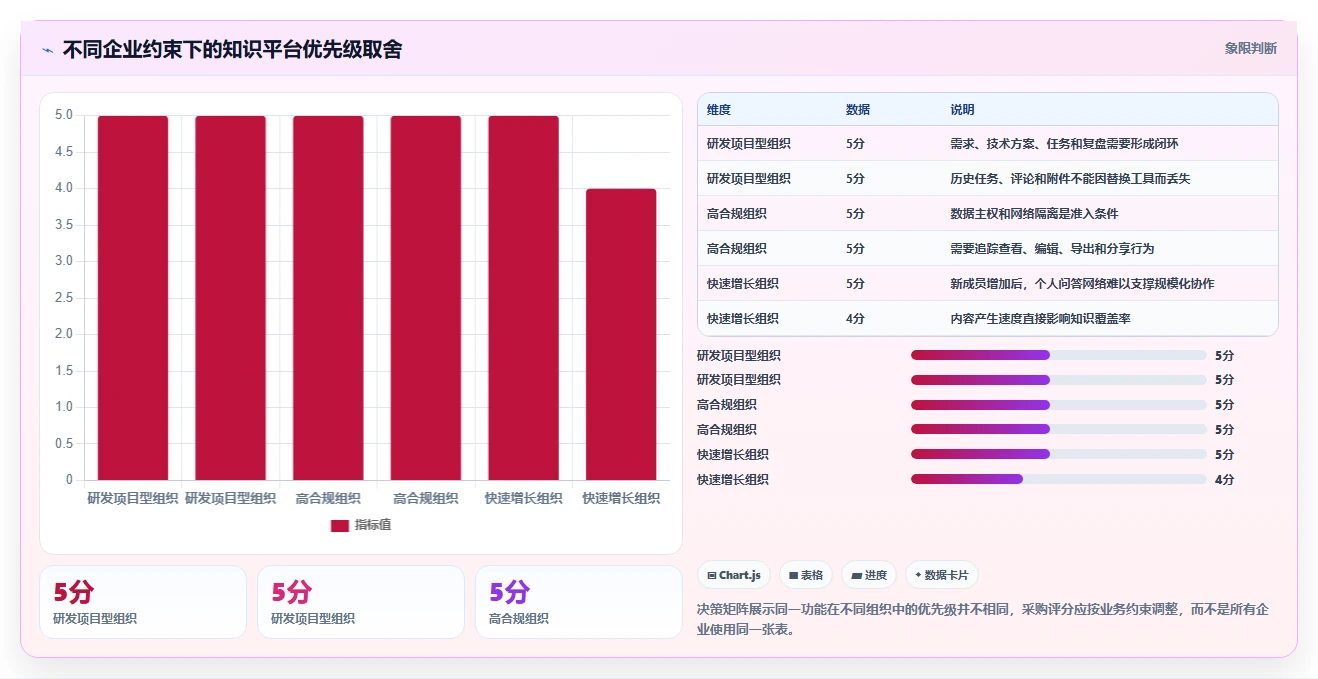Click the 维度 column header

pyautogui.click(x=719, y=110)
